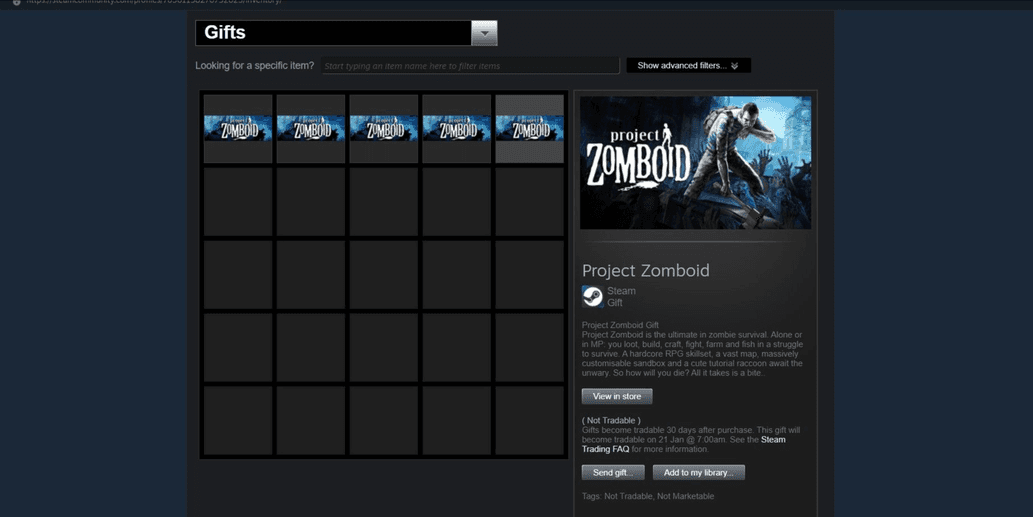
Task: Open the Gifts inventory dropdown arrow
Action: (484, 33)
